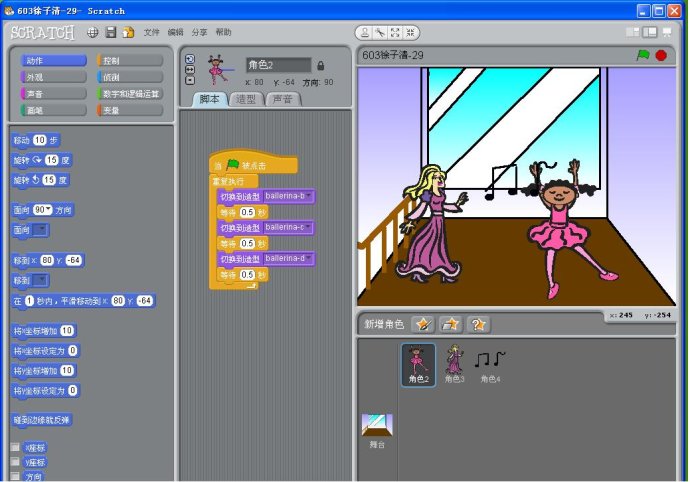Open the 帮助 menu
Screen dimensions: 690x482
pyautogui.click(x=223, y=32)
